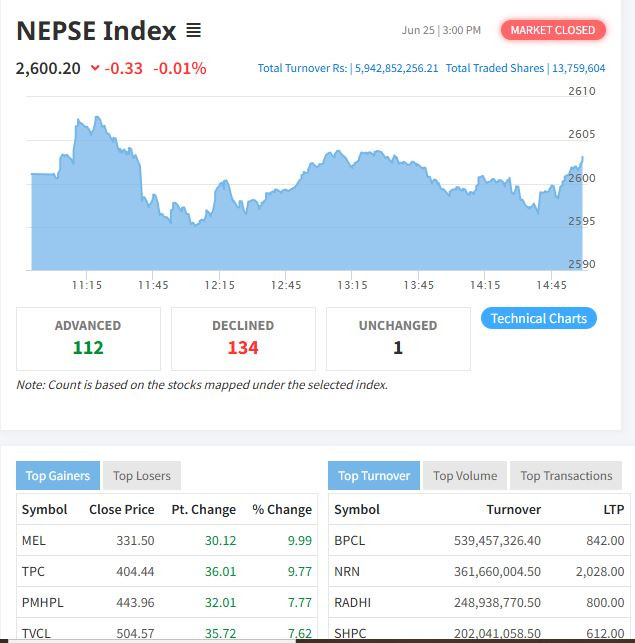
Task: Click the Advanced count card
Action: [88, 338]
